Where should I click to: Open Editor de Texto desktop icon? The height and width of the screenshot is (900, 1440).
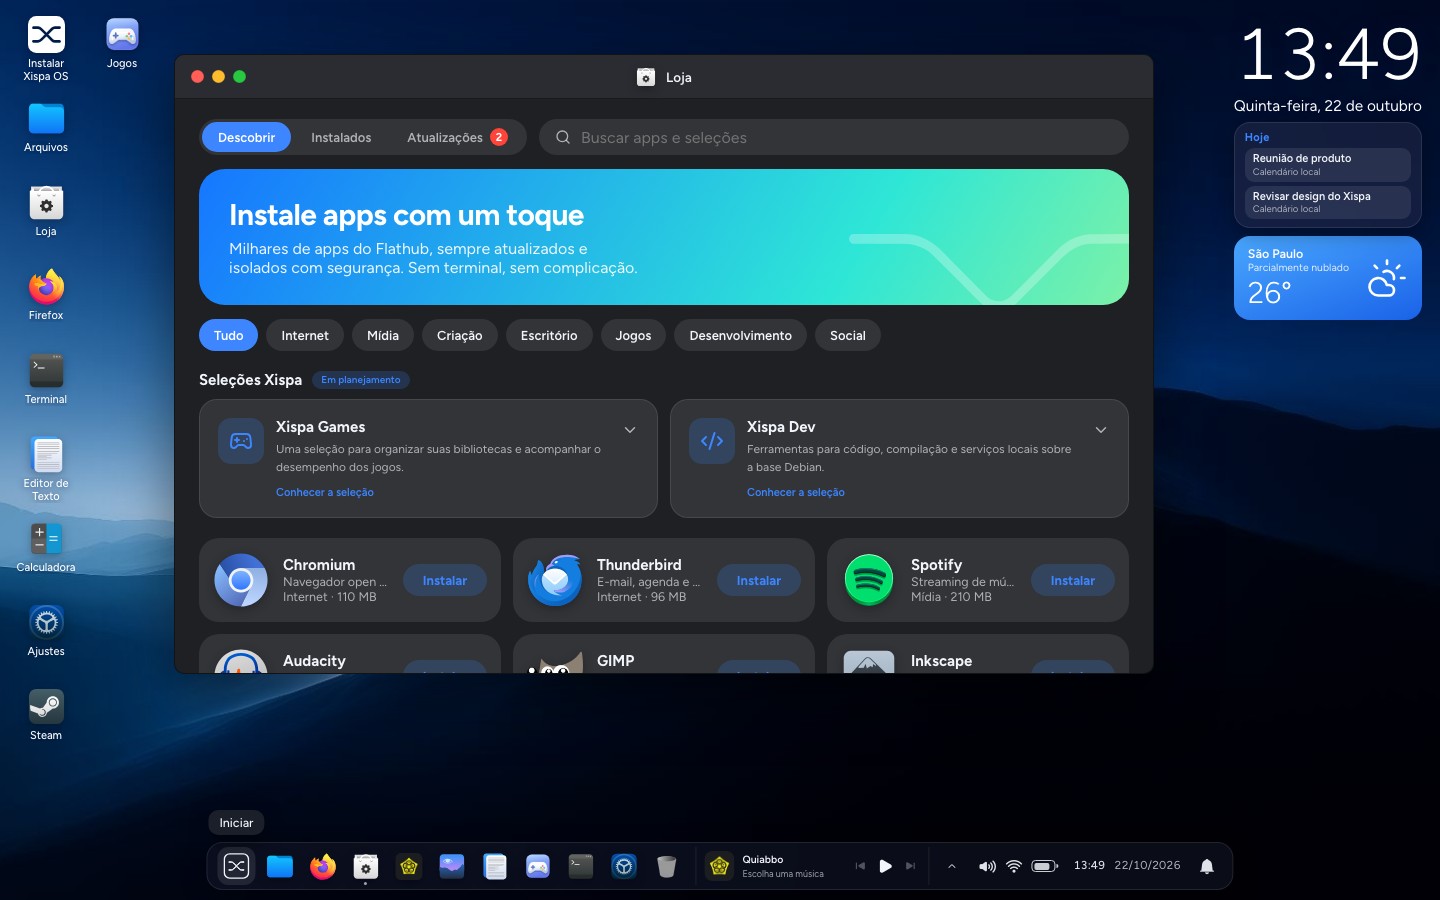tap(46, 468)
